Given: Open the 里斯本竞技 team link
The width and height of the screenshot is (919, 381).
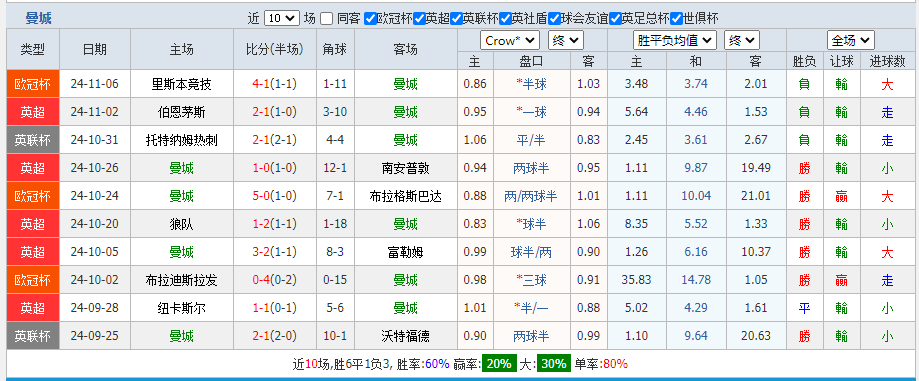Looking at the screenshot, I should click(x=181, y=84).
